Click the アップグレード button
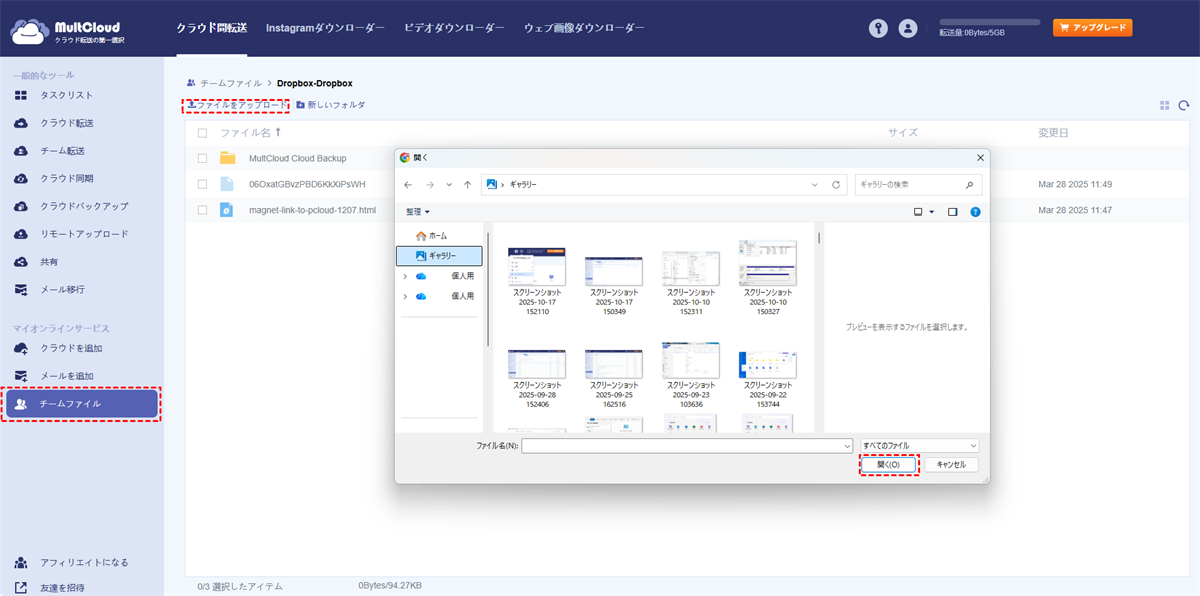This screenshot has height=596, width=1200. pyautogui.click(x=1092, y=28)
